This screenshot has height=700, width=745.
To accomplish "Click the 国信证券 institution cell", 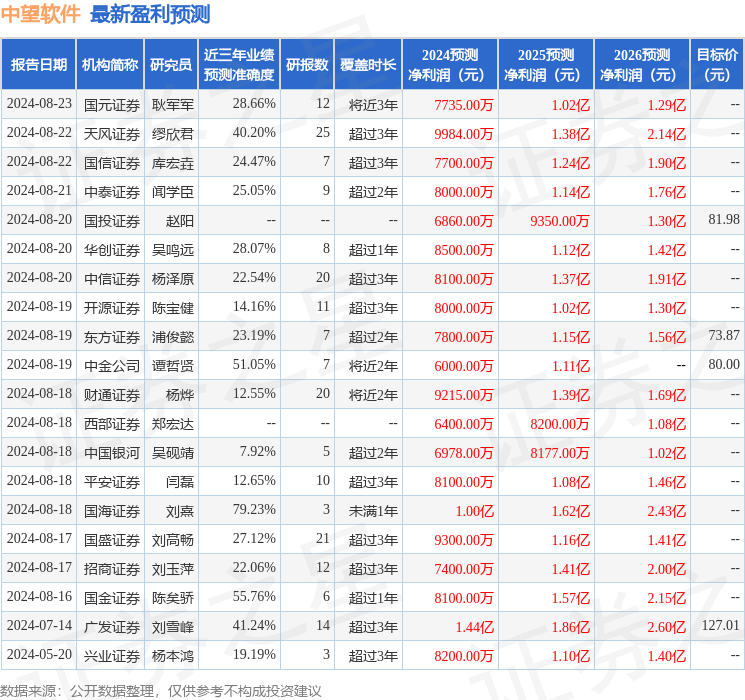I will [112, 163].
